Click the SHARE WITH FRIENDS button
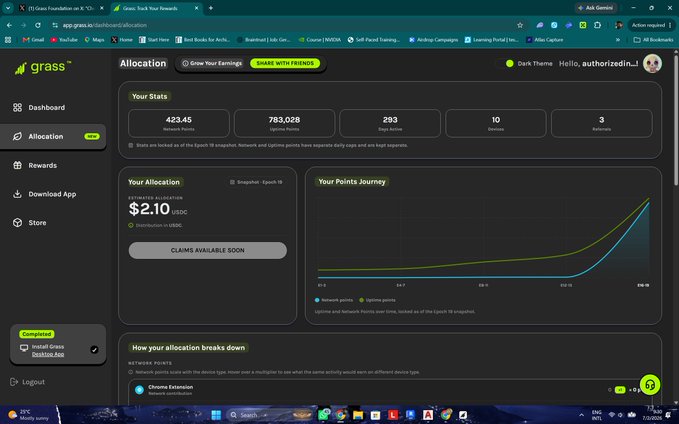679x424 pixels. [x=285, y=63]
